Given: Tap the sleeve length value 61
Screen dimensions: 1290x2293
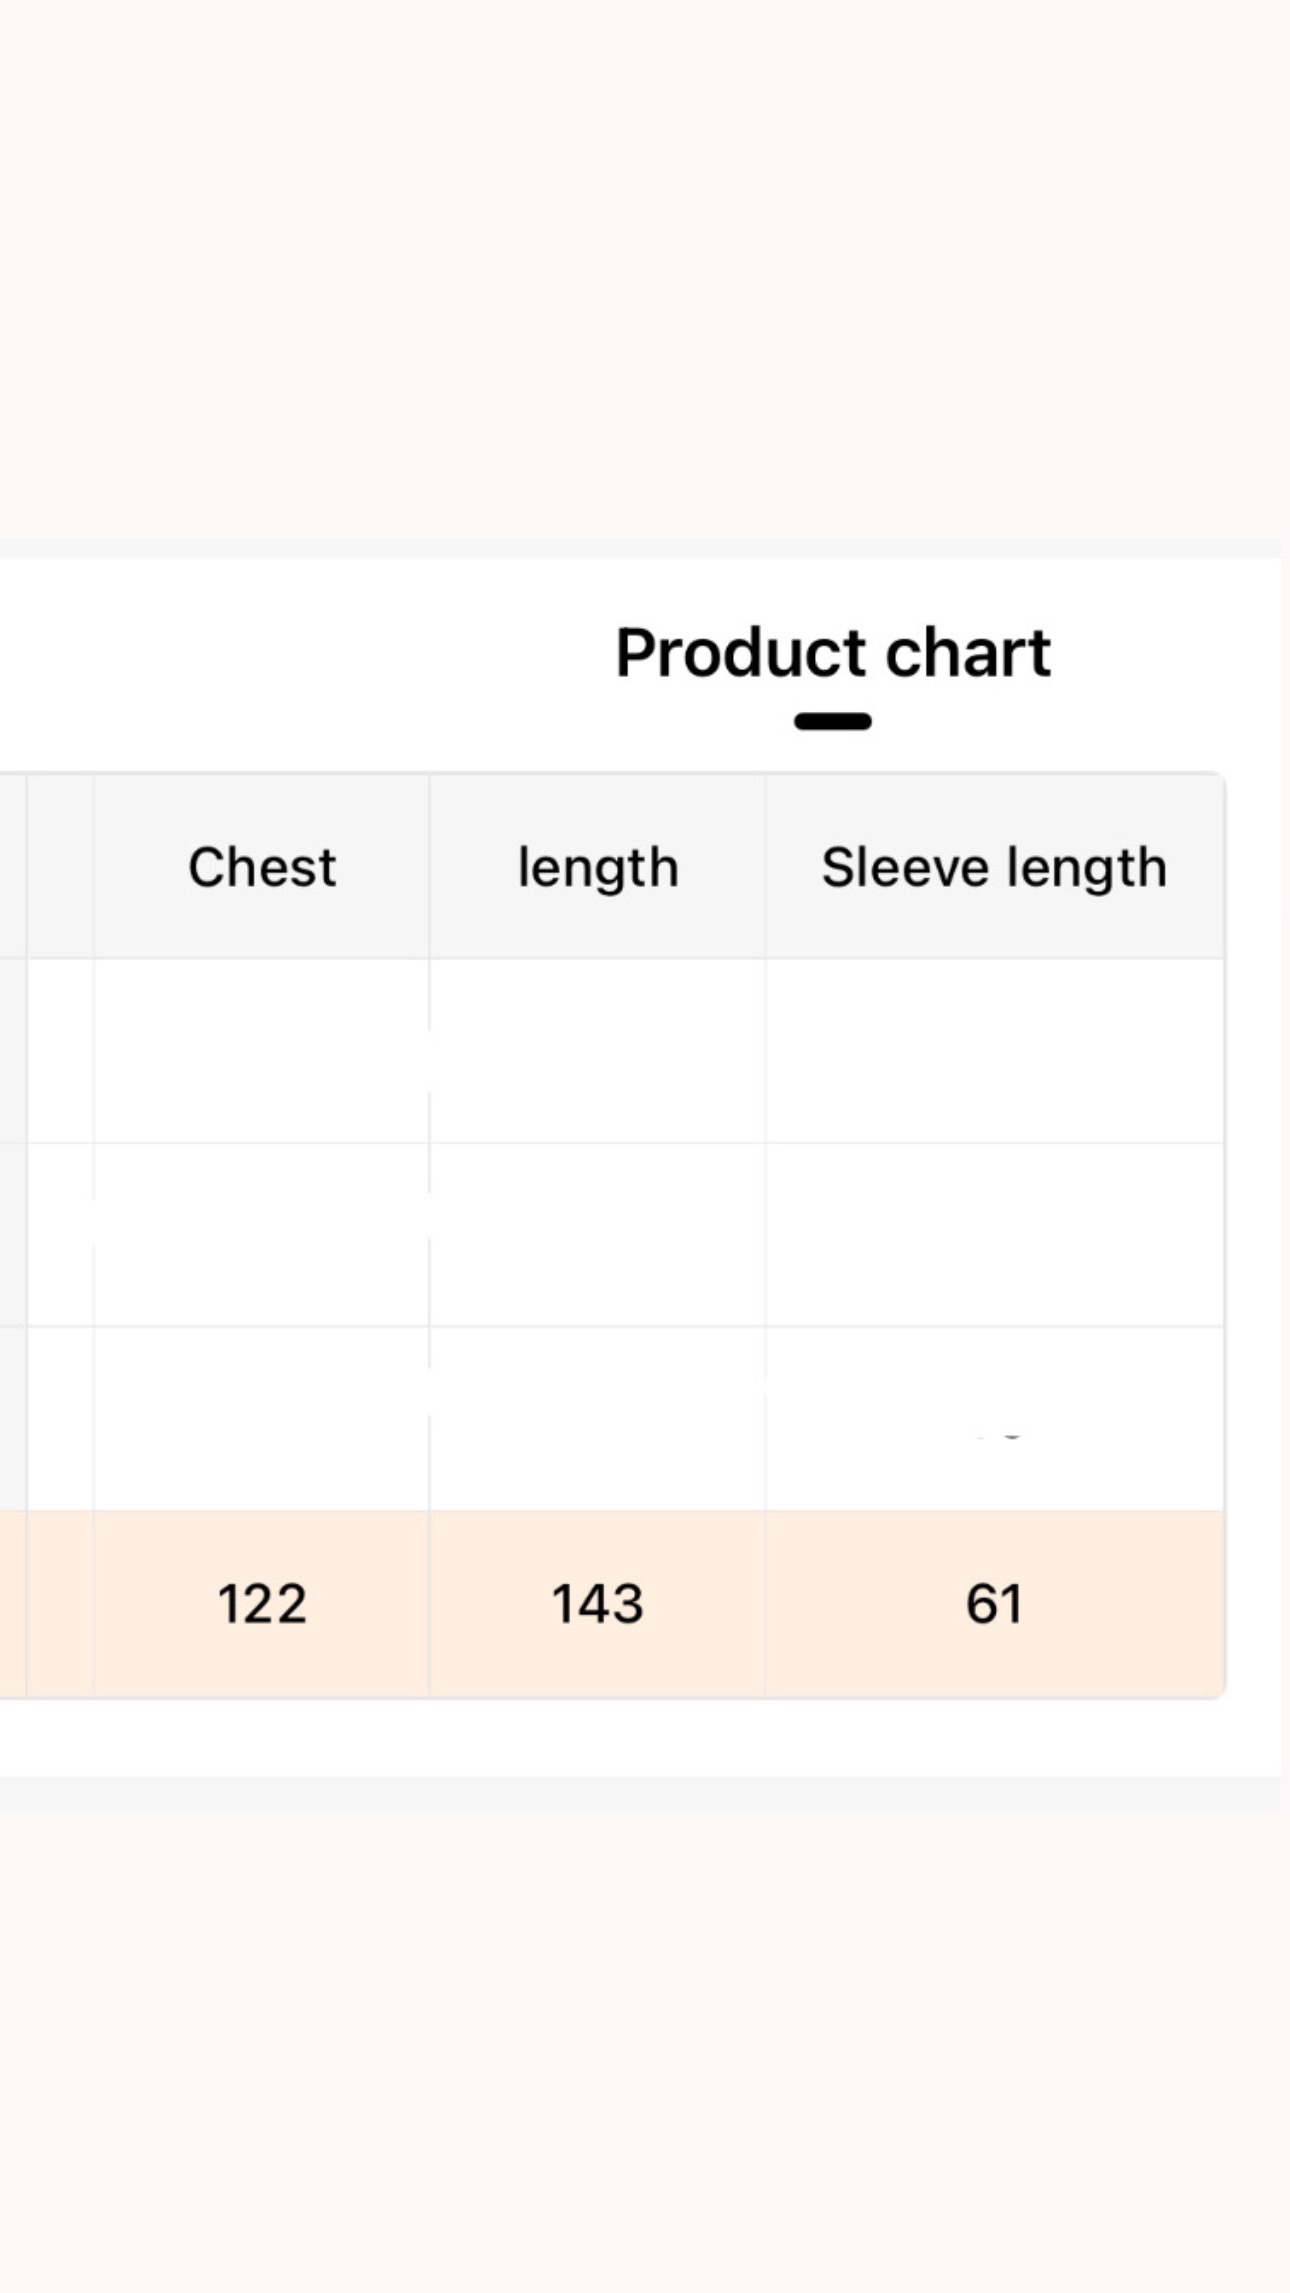Looking at the screenshot, I should [x=994, y=1604].
